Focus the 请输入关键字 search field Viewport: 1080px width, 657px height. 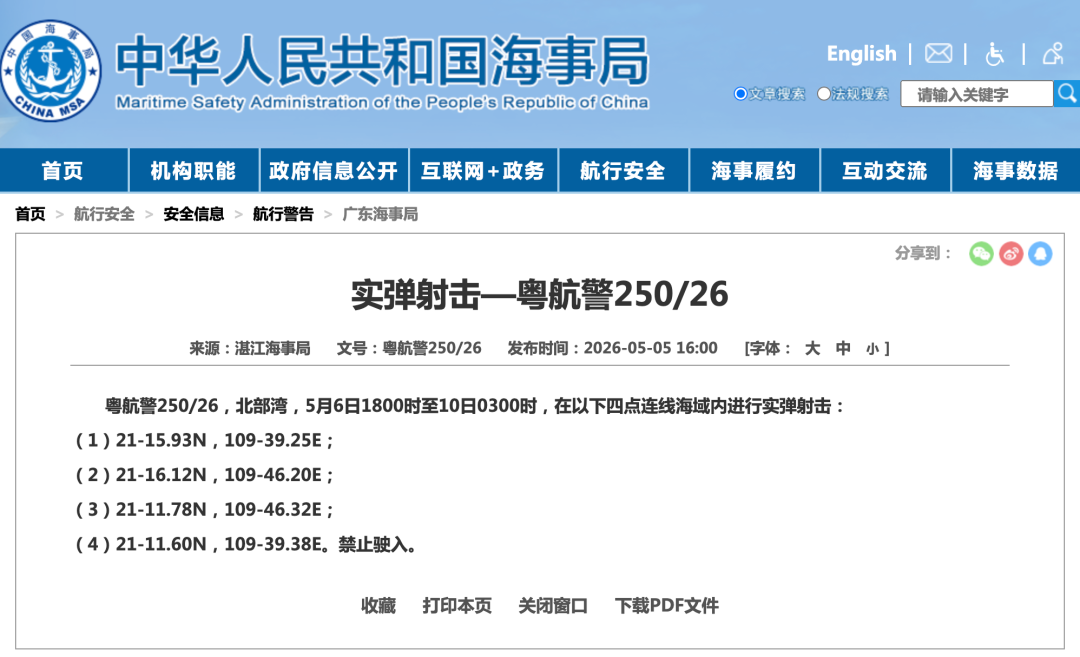point(977,94)
